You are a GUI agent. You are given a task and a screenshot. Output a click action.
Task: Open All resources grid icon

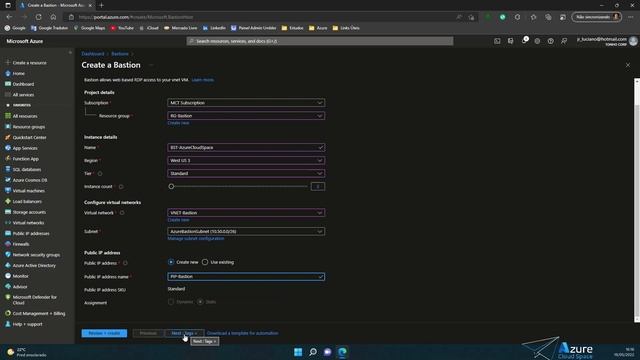(x=8, y=116)
